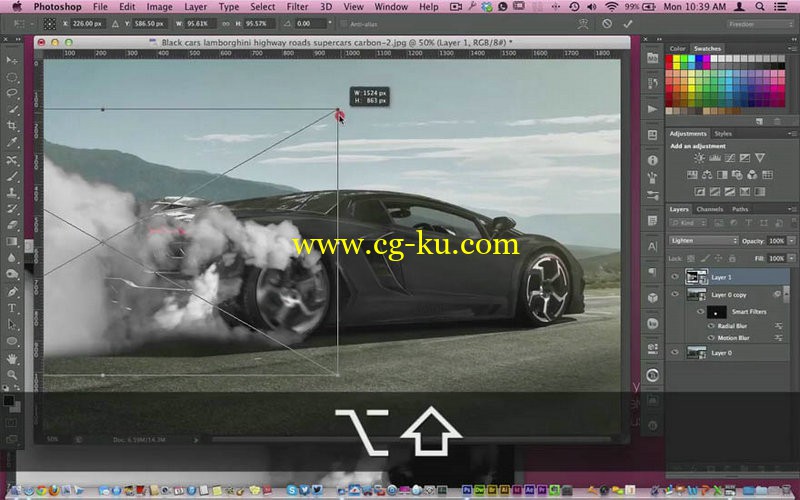This screenshot has height=500, width=800.
Task: Open the Window menu
Action: [391, 7]
